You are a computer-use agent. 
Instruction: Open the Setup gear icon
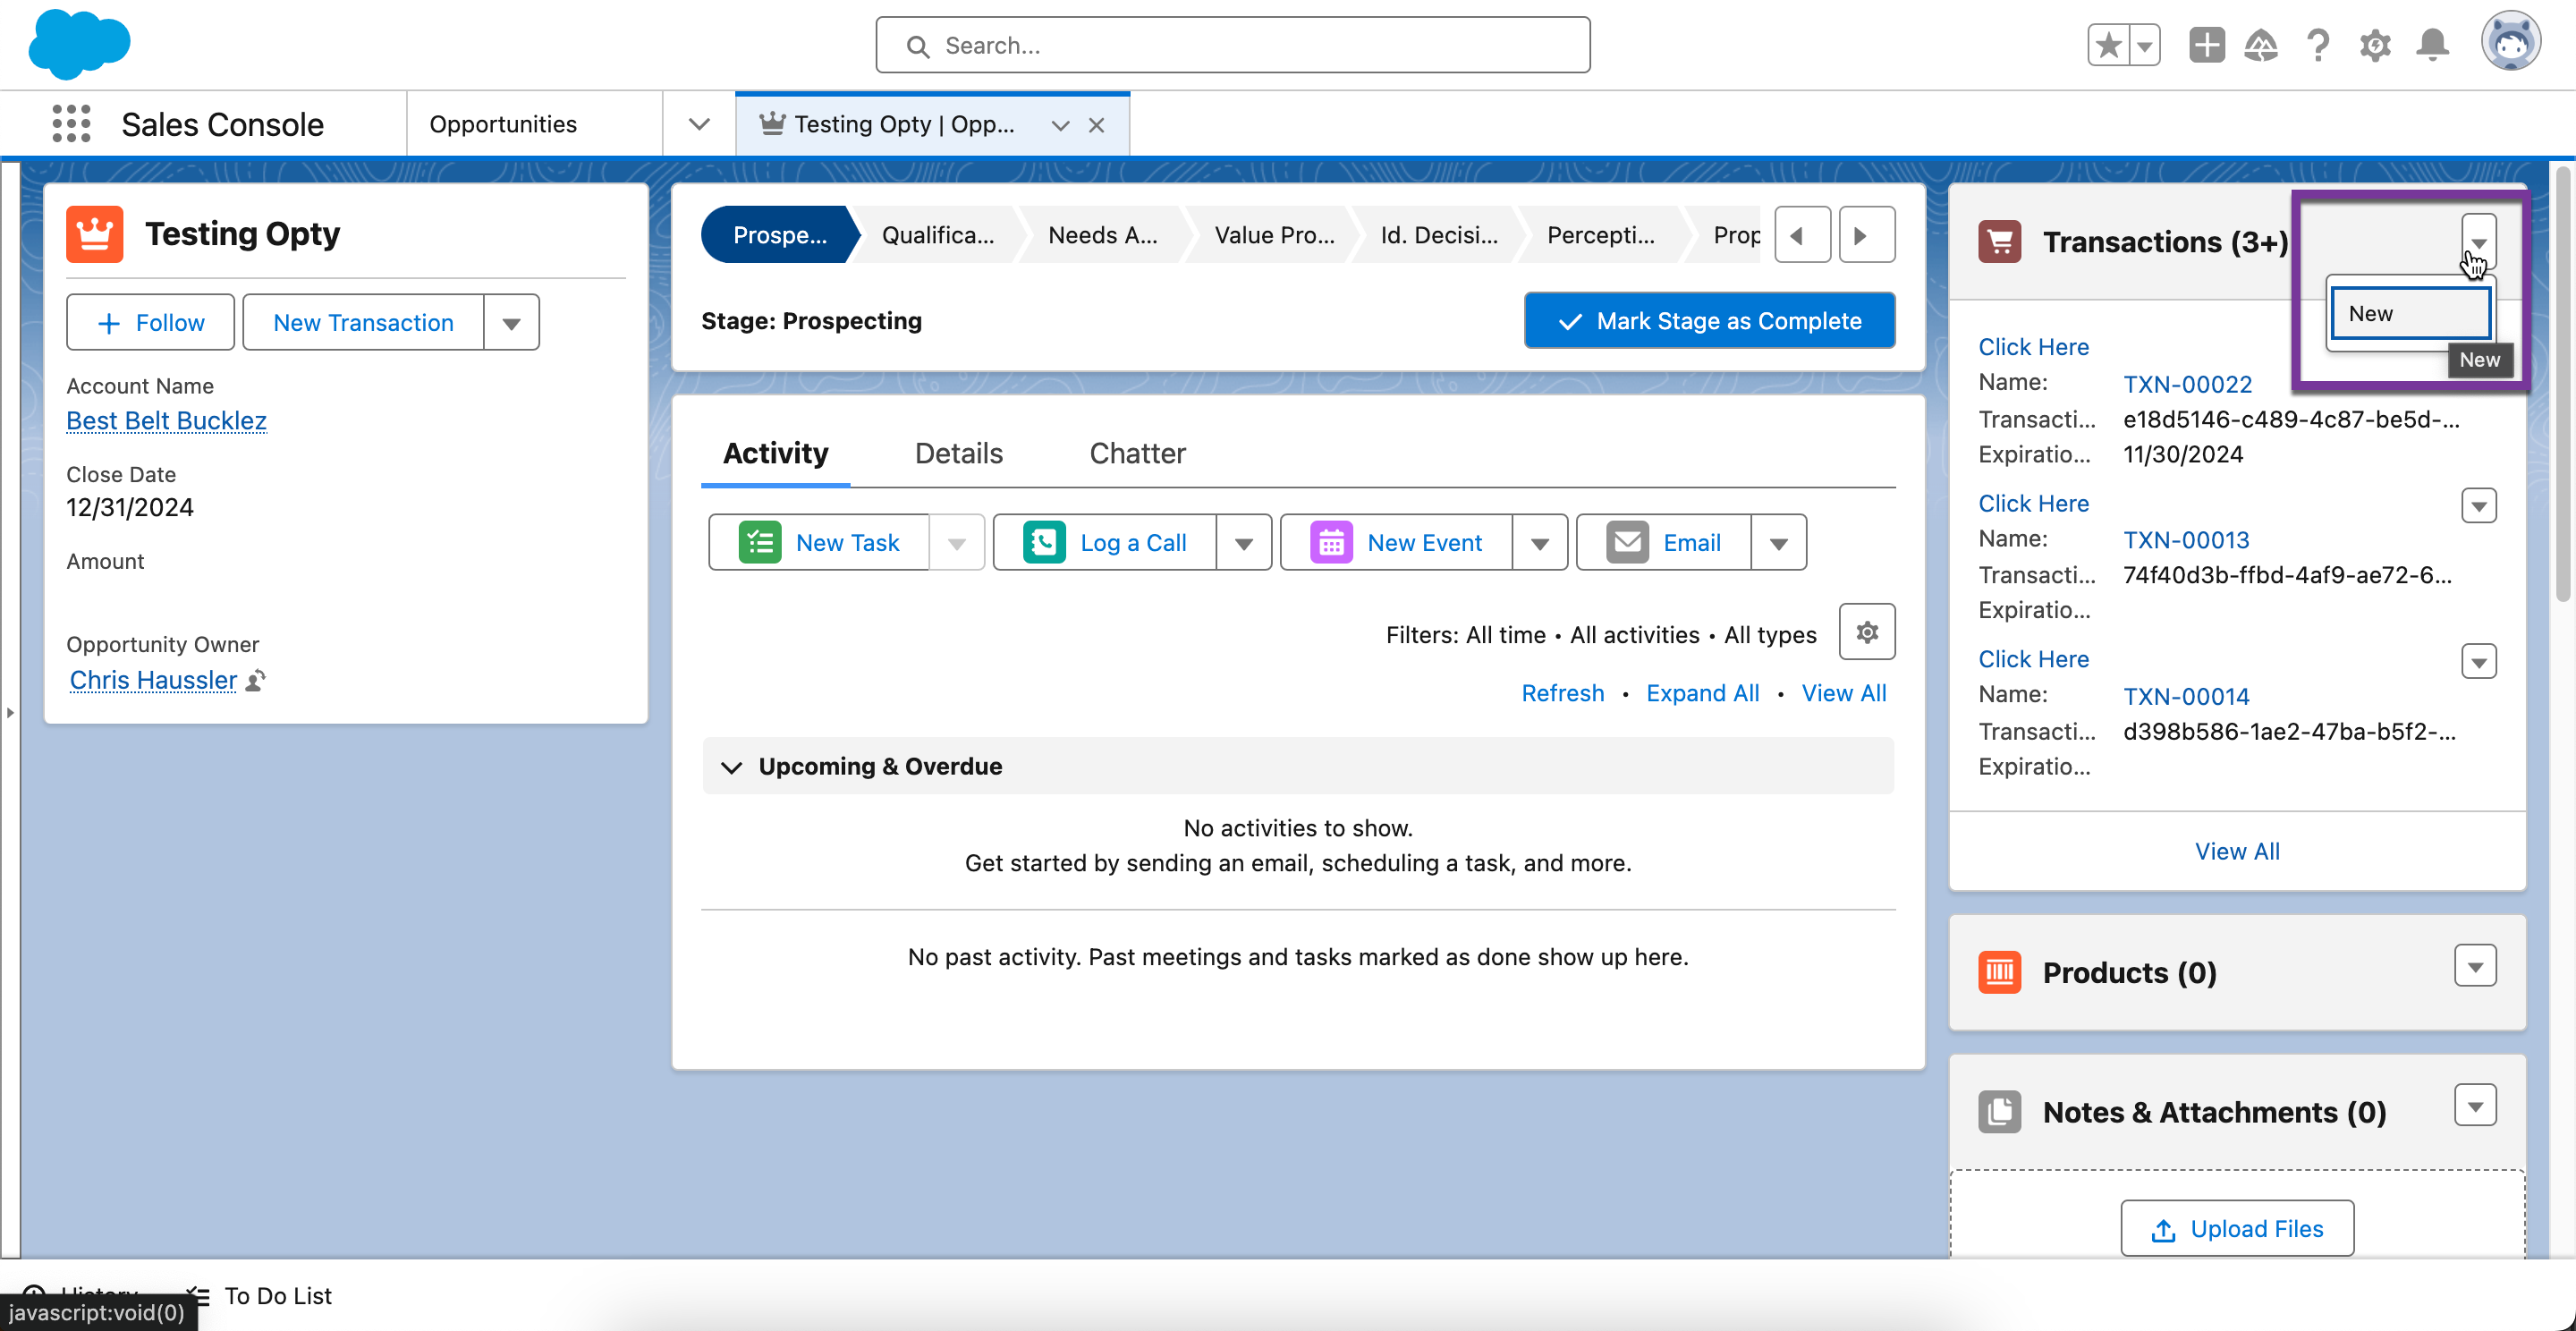(x=2375, y=45)
